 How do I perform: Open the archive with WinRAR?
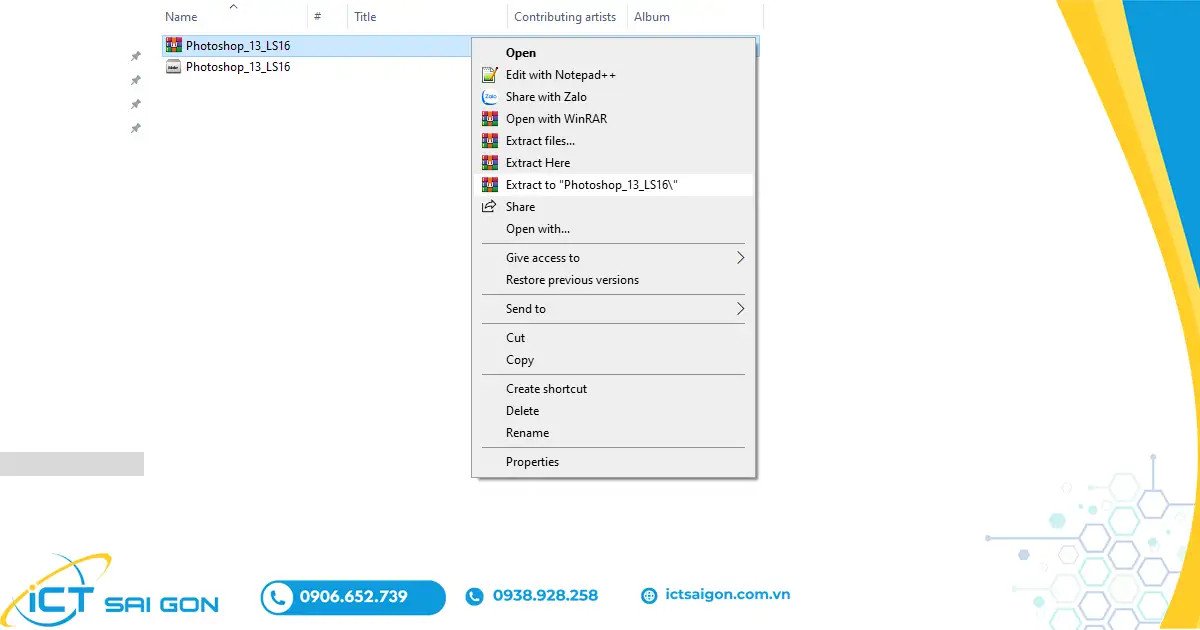(556, 118)
